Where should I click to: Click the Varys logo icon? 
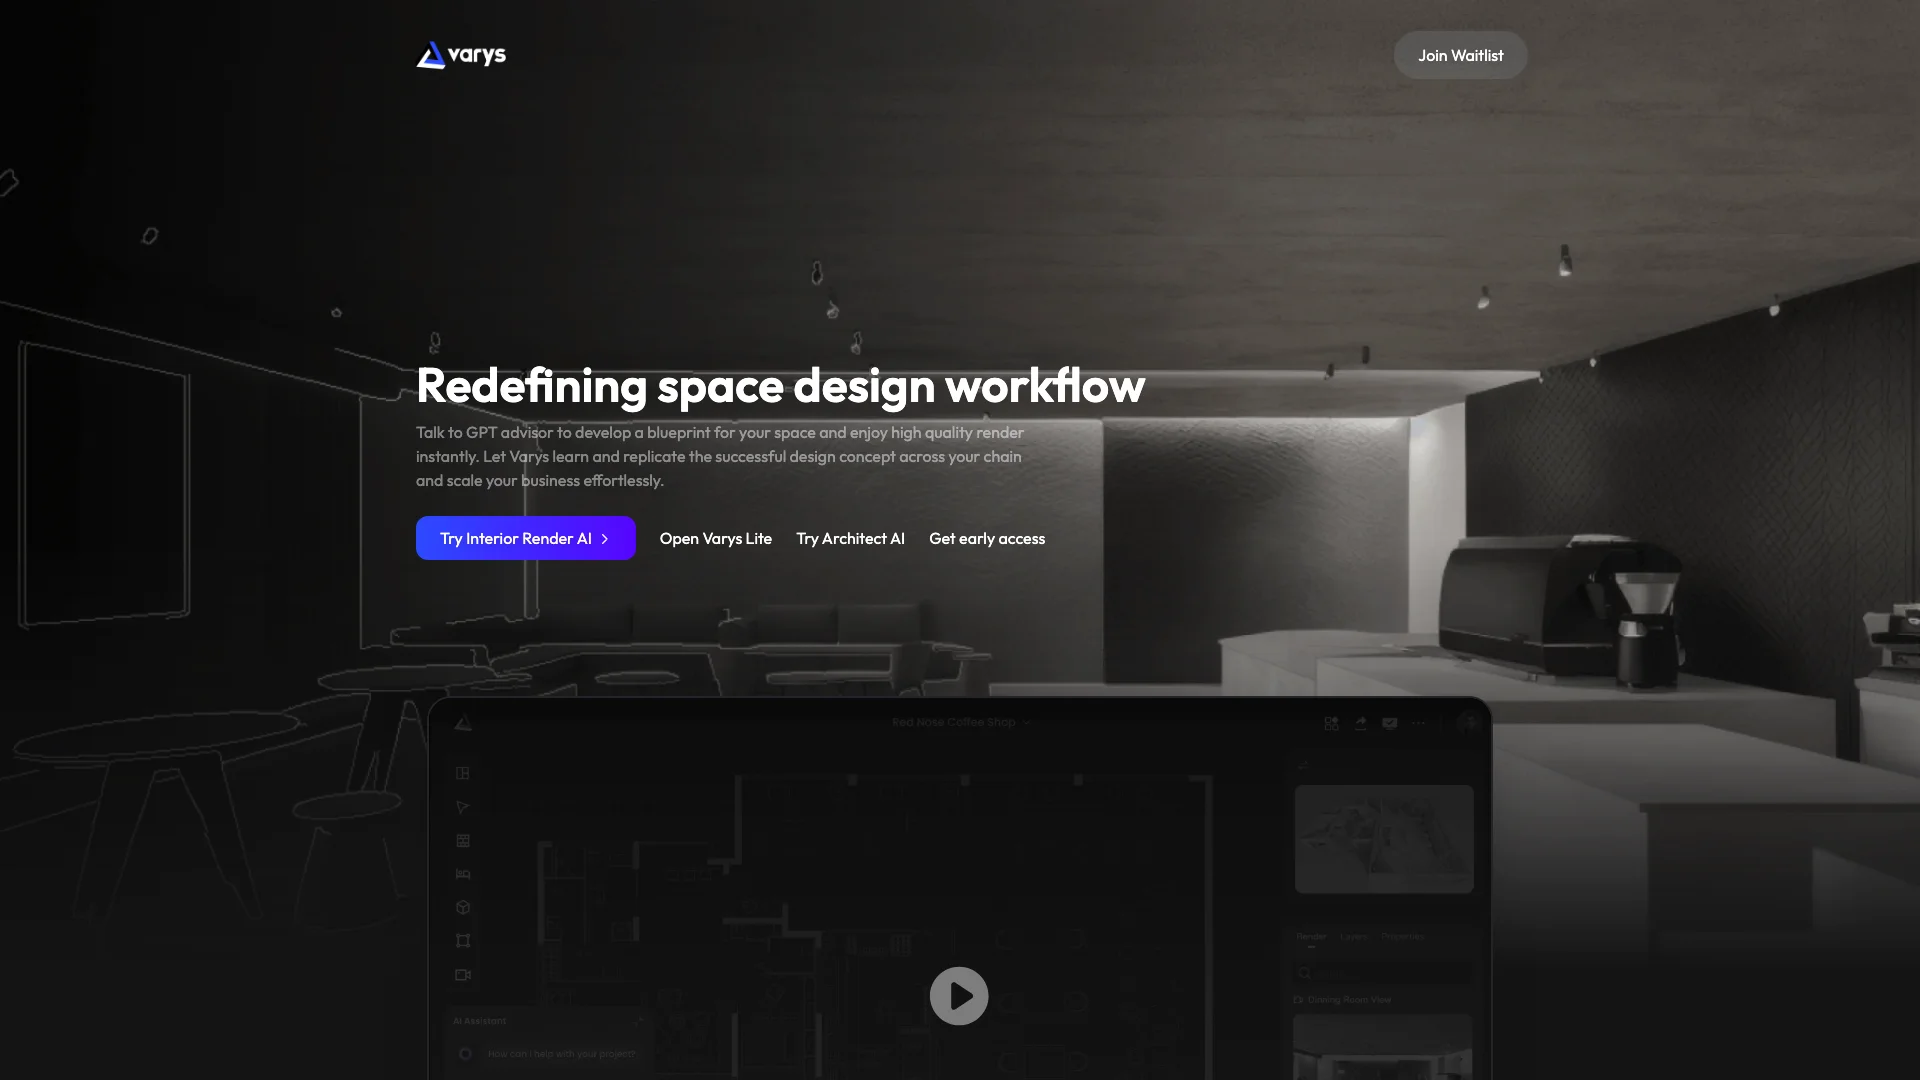(429, 54)
